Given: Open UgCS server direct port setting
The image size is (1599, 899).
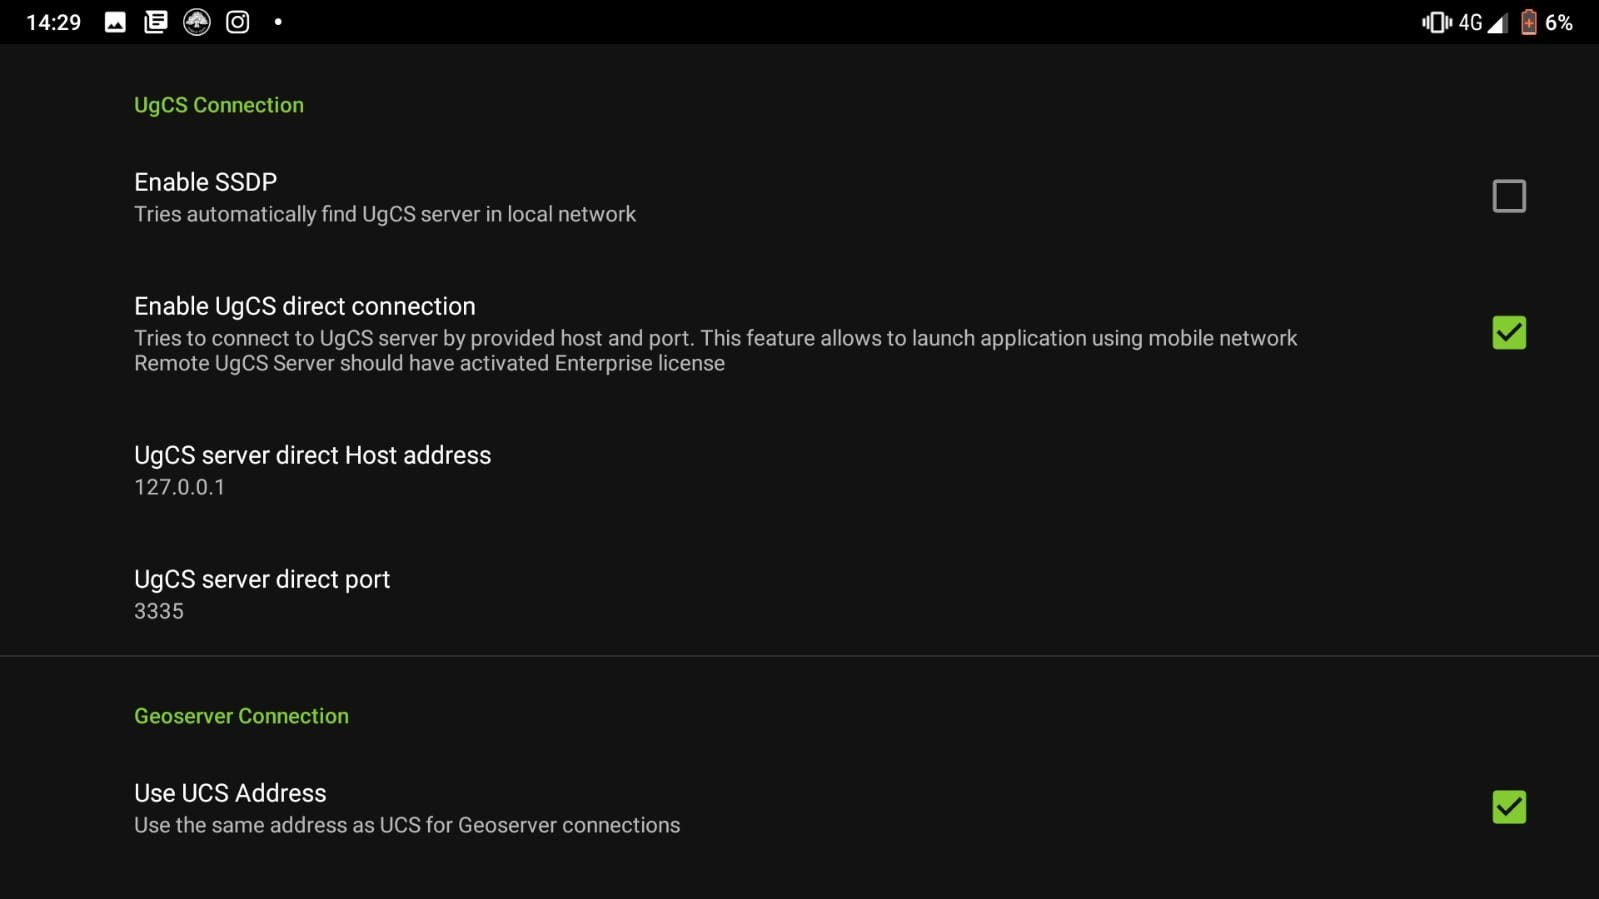Looking at the screenshot, I should coord(262,580).
